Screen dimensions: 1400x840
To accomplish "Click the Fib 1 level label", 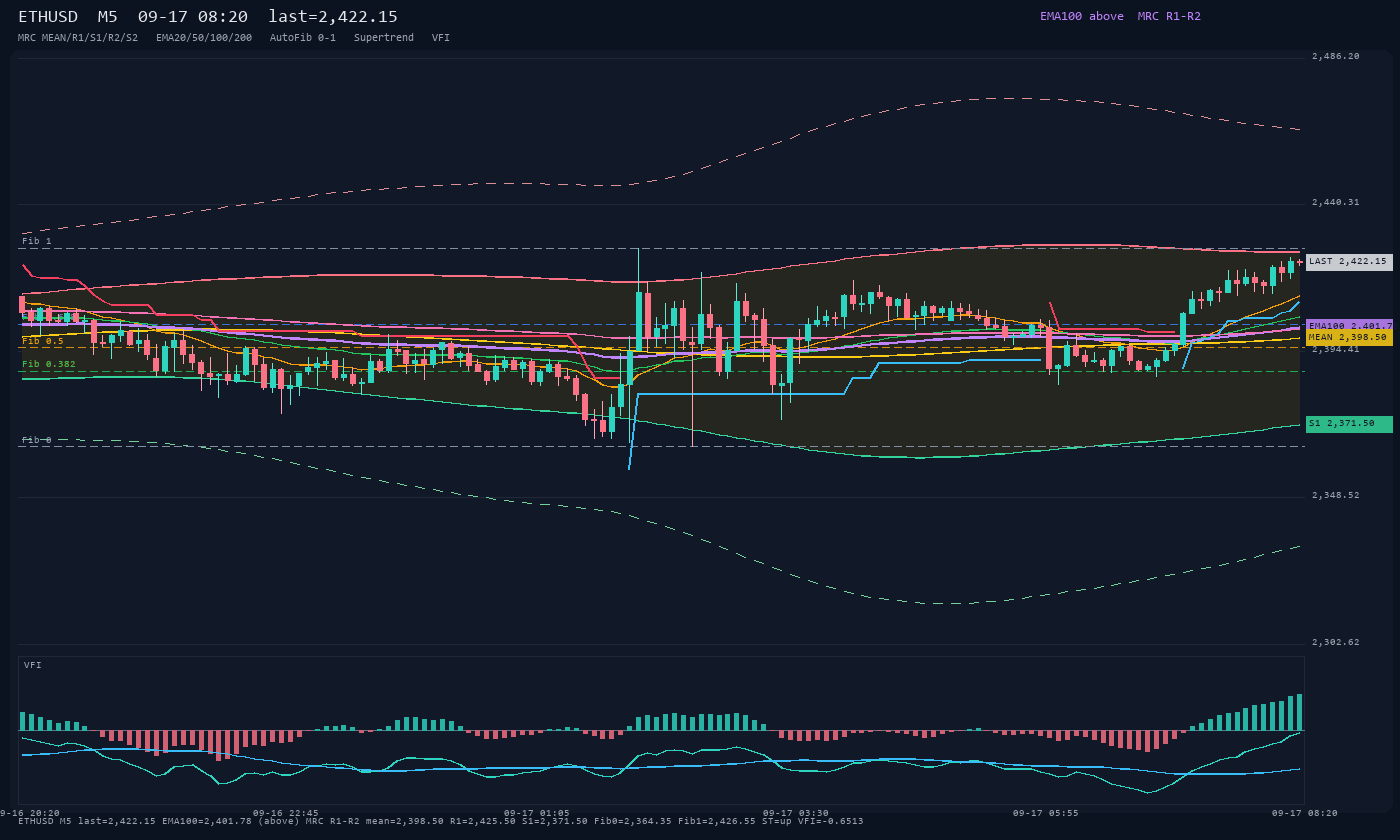I will [37, 241].
